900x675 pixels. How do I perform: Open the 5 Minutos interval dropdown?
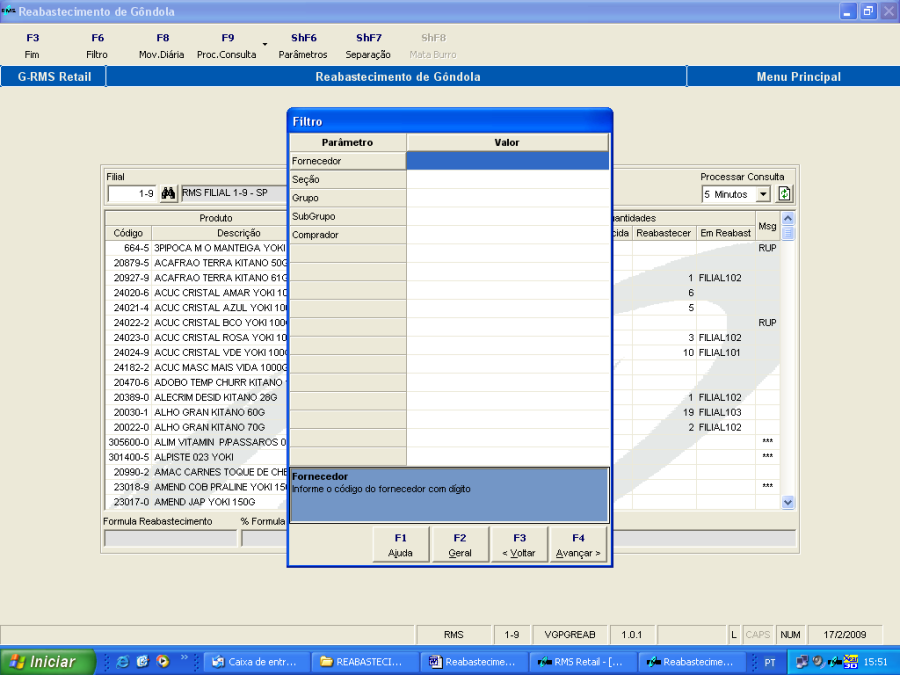pos(763,194)
